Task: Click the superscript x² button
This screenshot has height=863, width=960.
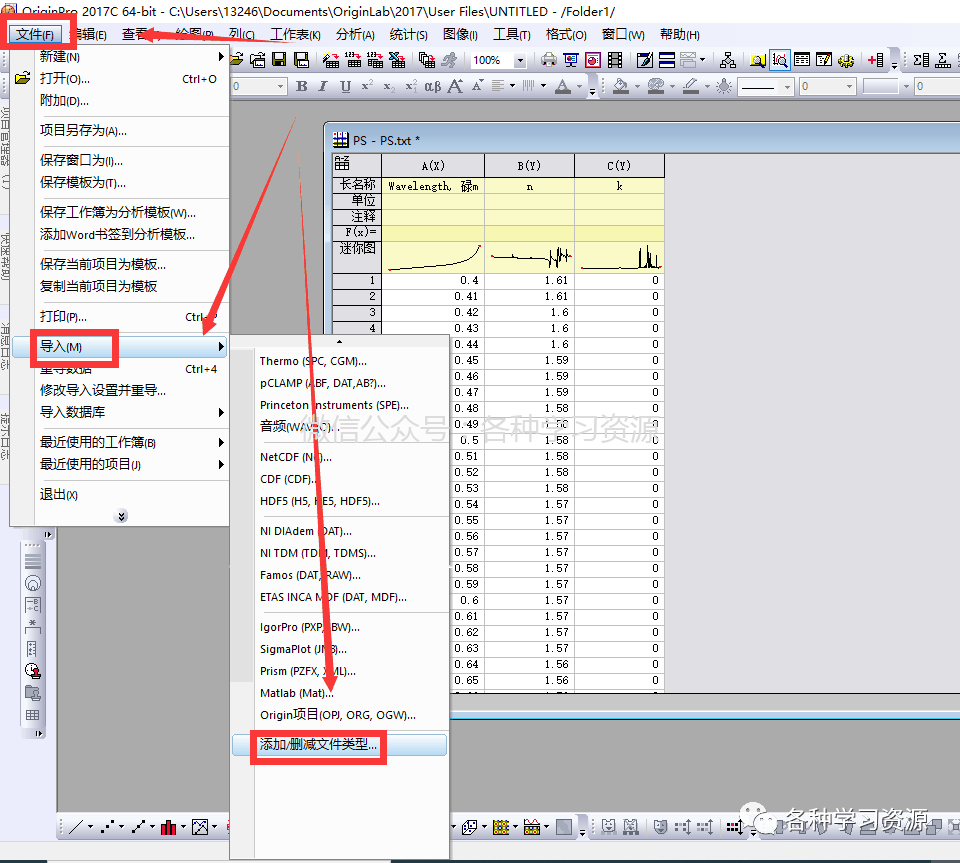Action: point(367,87)
